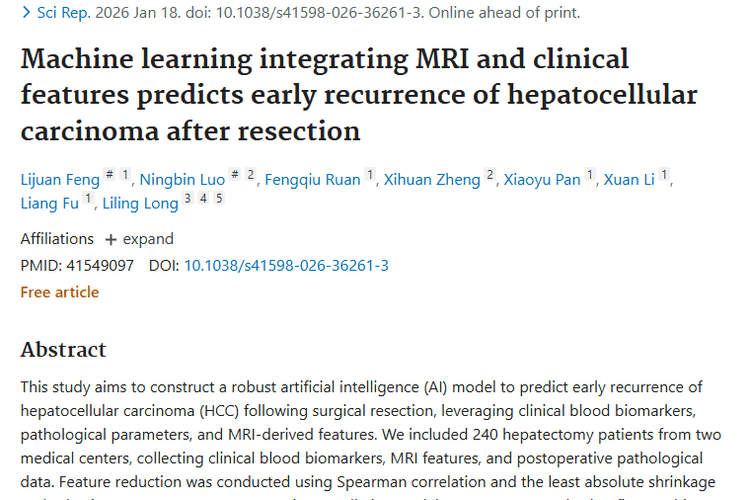This screenshot has height=500, width=750.
Task: Click author Liling Long
Action: tap(140, 204)
